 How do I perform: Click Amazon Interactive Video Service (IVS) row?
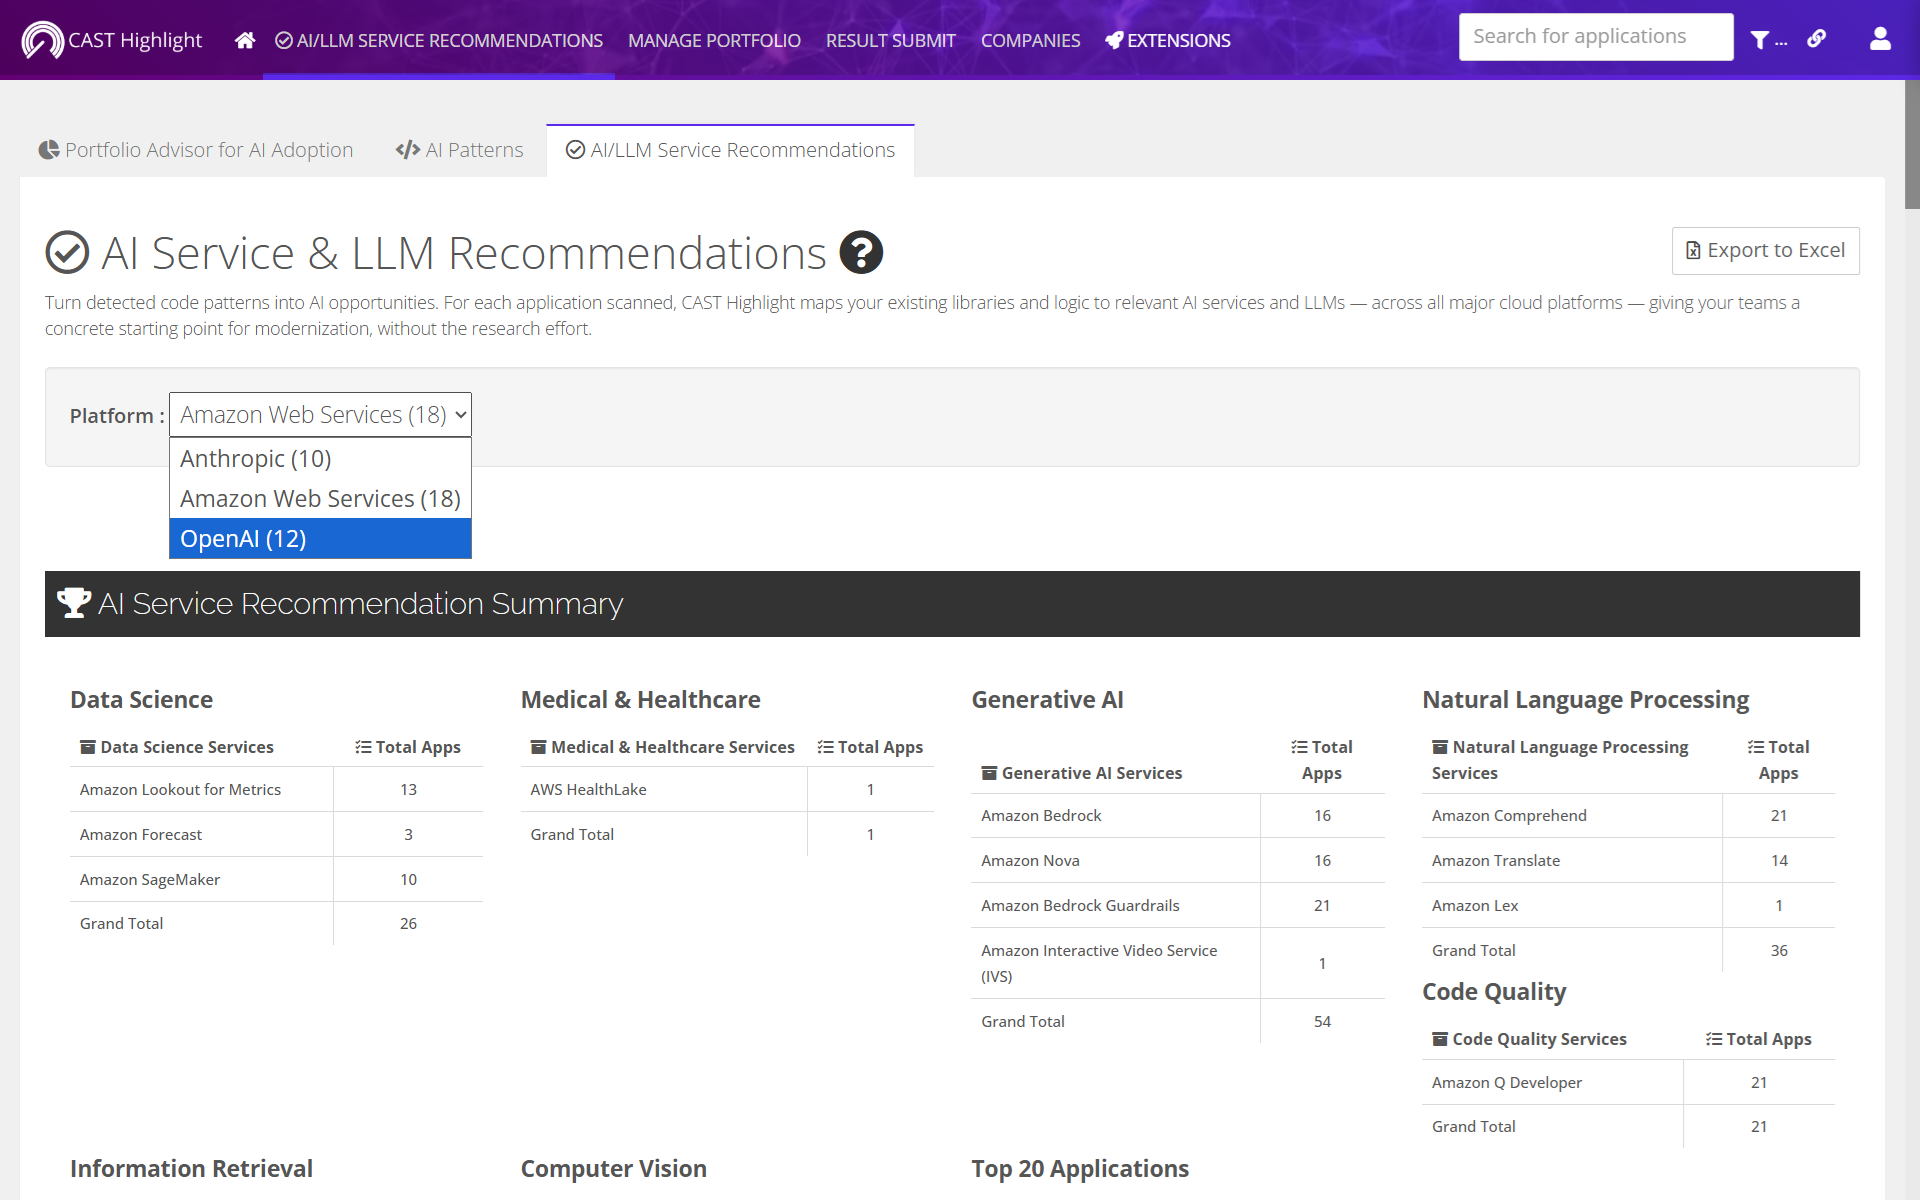(1178, 963)
